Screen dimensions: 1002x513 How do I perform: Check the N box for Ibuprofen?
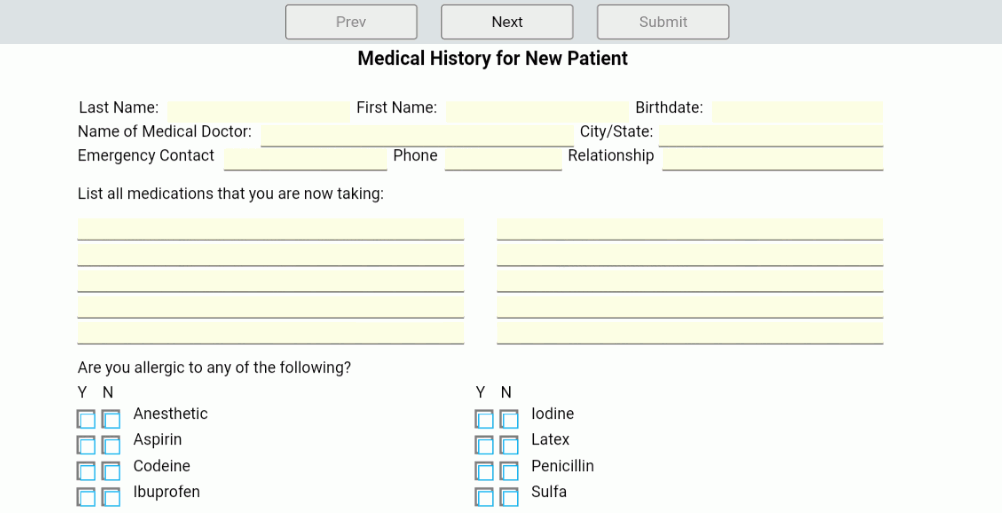tap(111, 497)
